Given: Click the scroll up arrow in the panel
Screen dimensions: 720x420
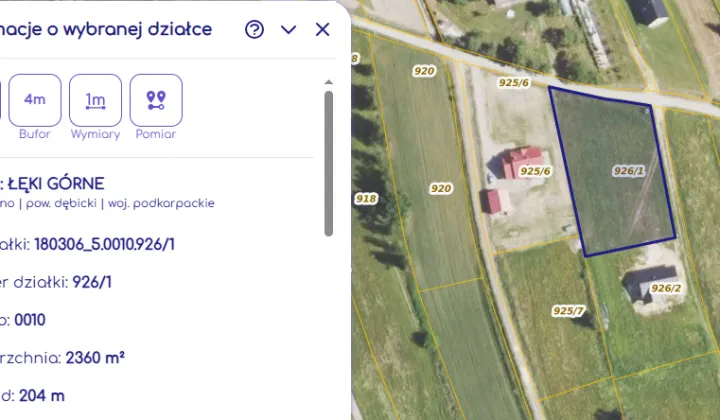Looking at the screenshot, I should pyautogui.click(x=328, y=82).
